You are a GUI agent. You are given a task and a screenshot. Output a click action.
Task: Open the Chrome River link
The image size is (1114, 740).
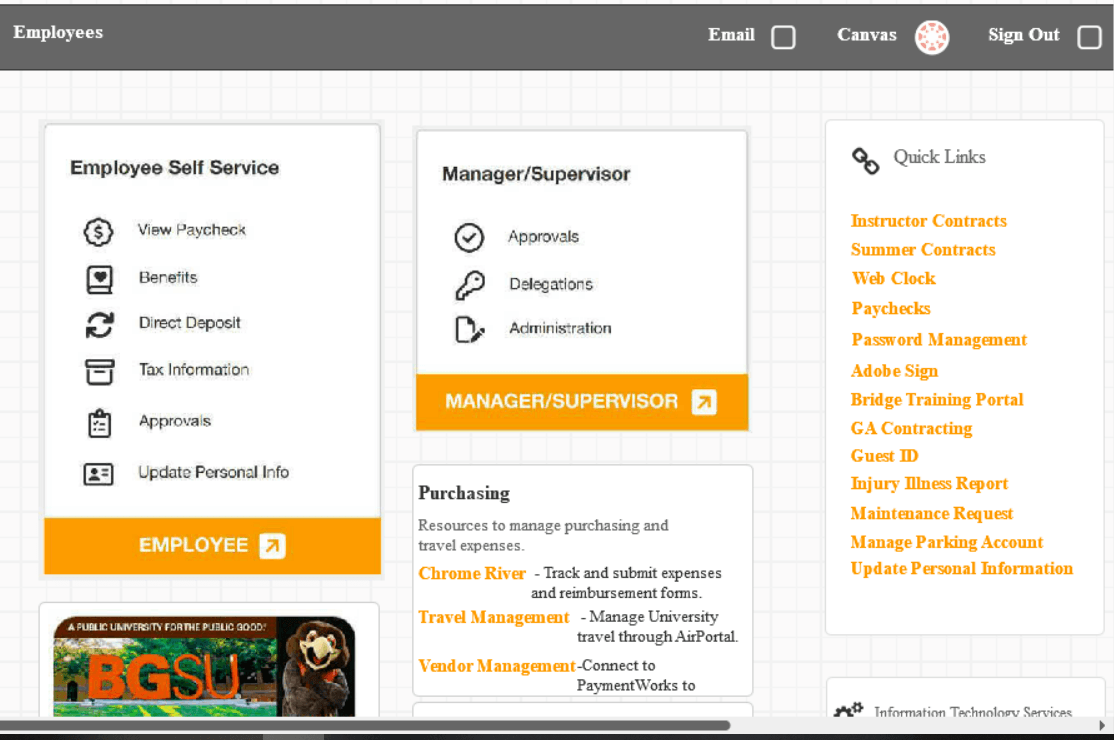pyautogui.click(x=472, y=574)
